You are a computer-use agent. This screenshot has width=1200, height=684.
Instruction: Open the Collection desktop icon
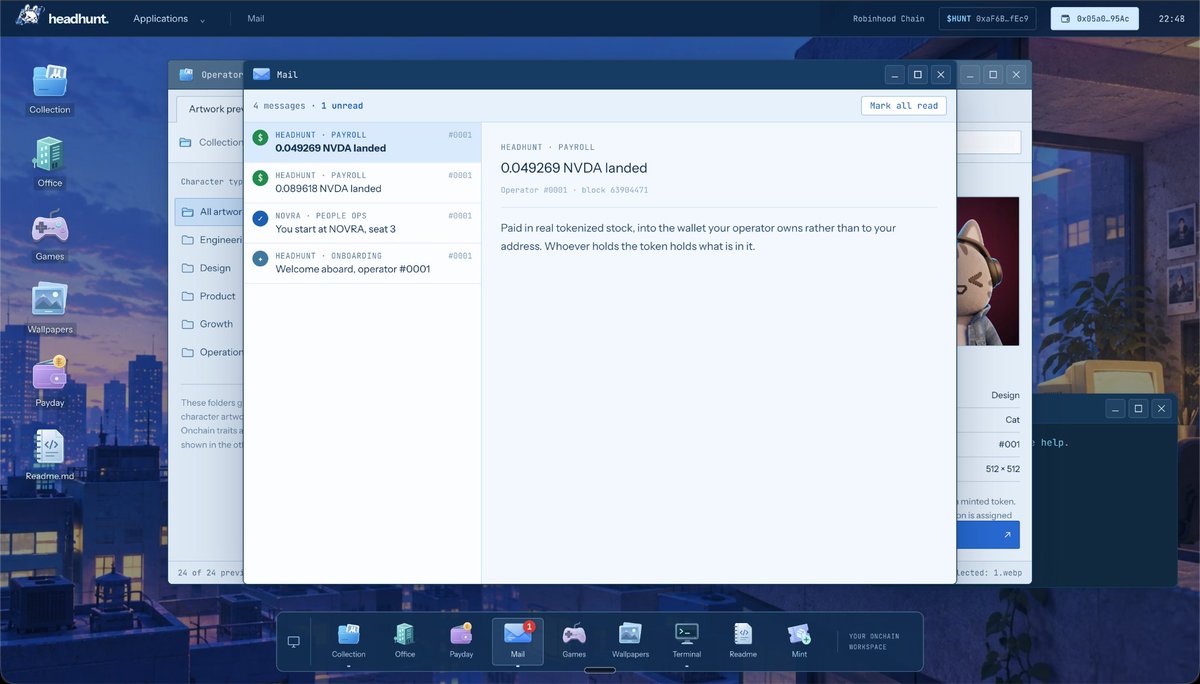tap(50, 88)
